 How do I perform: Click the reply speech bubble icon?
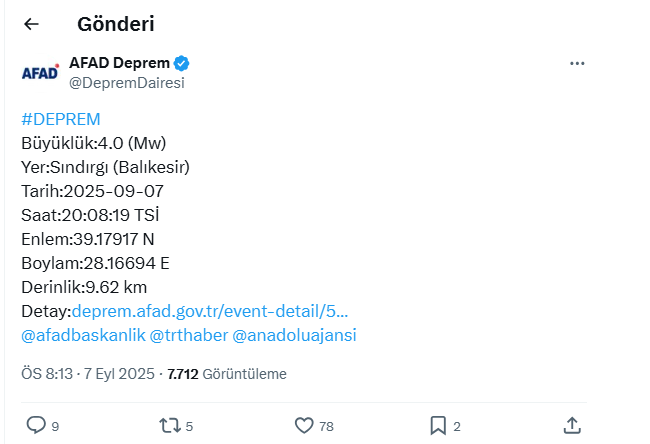(x=36, y=425)
